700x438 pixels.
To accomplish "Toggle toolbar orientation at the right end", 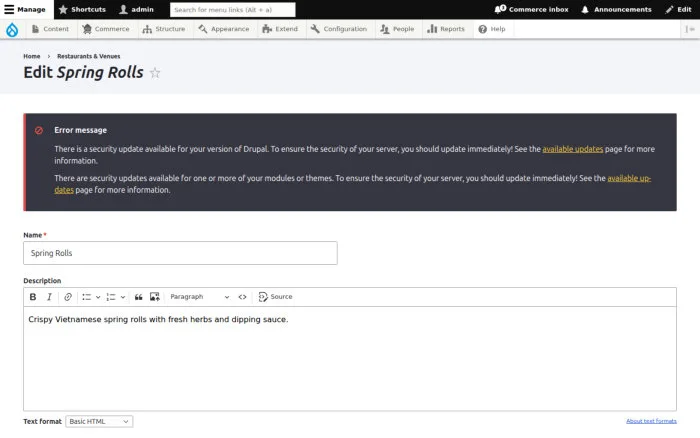I will [690, 29].
